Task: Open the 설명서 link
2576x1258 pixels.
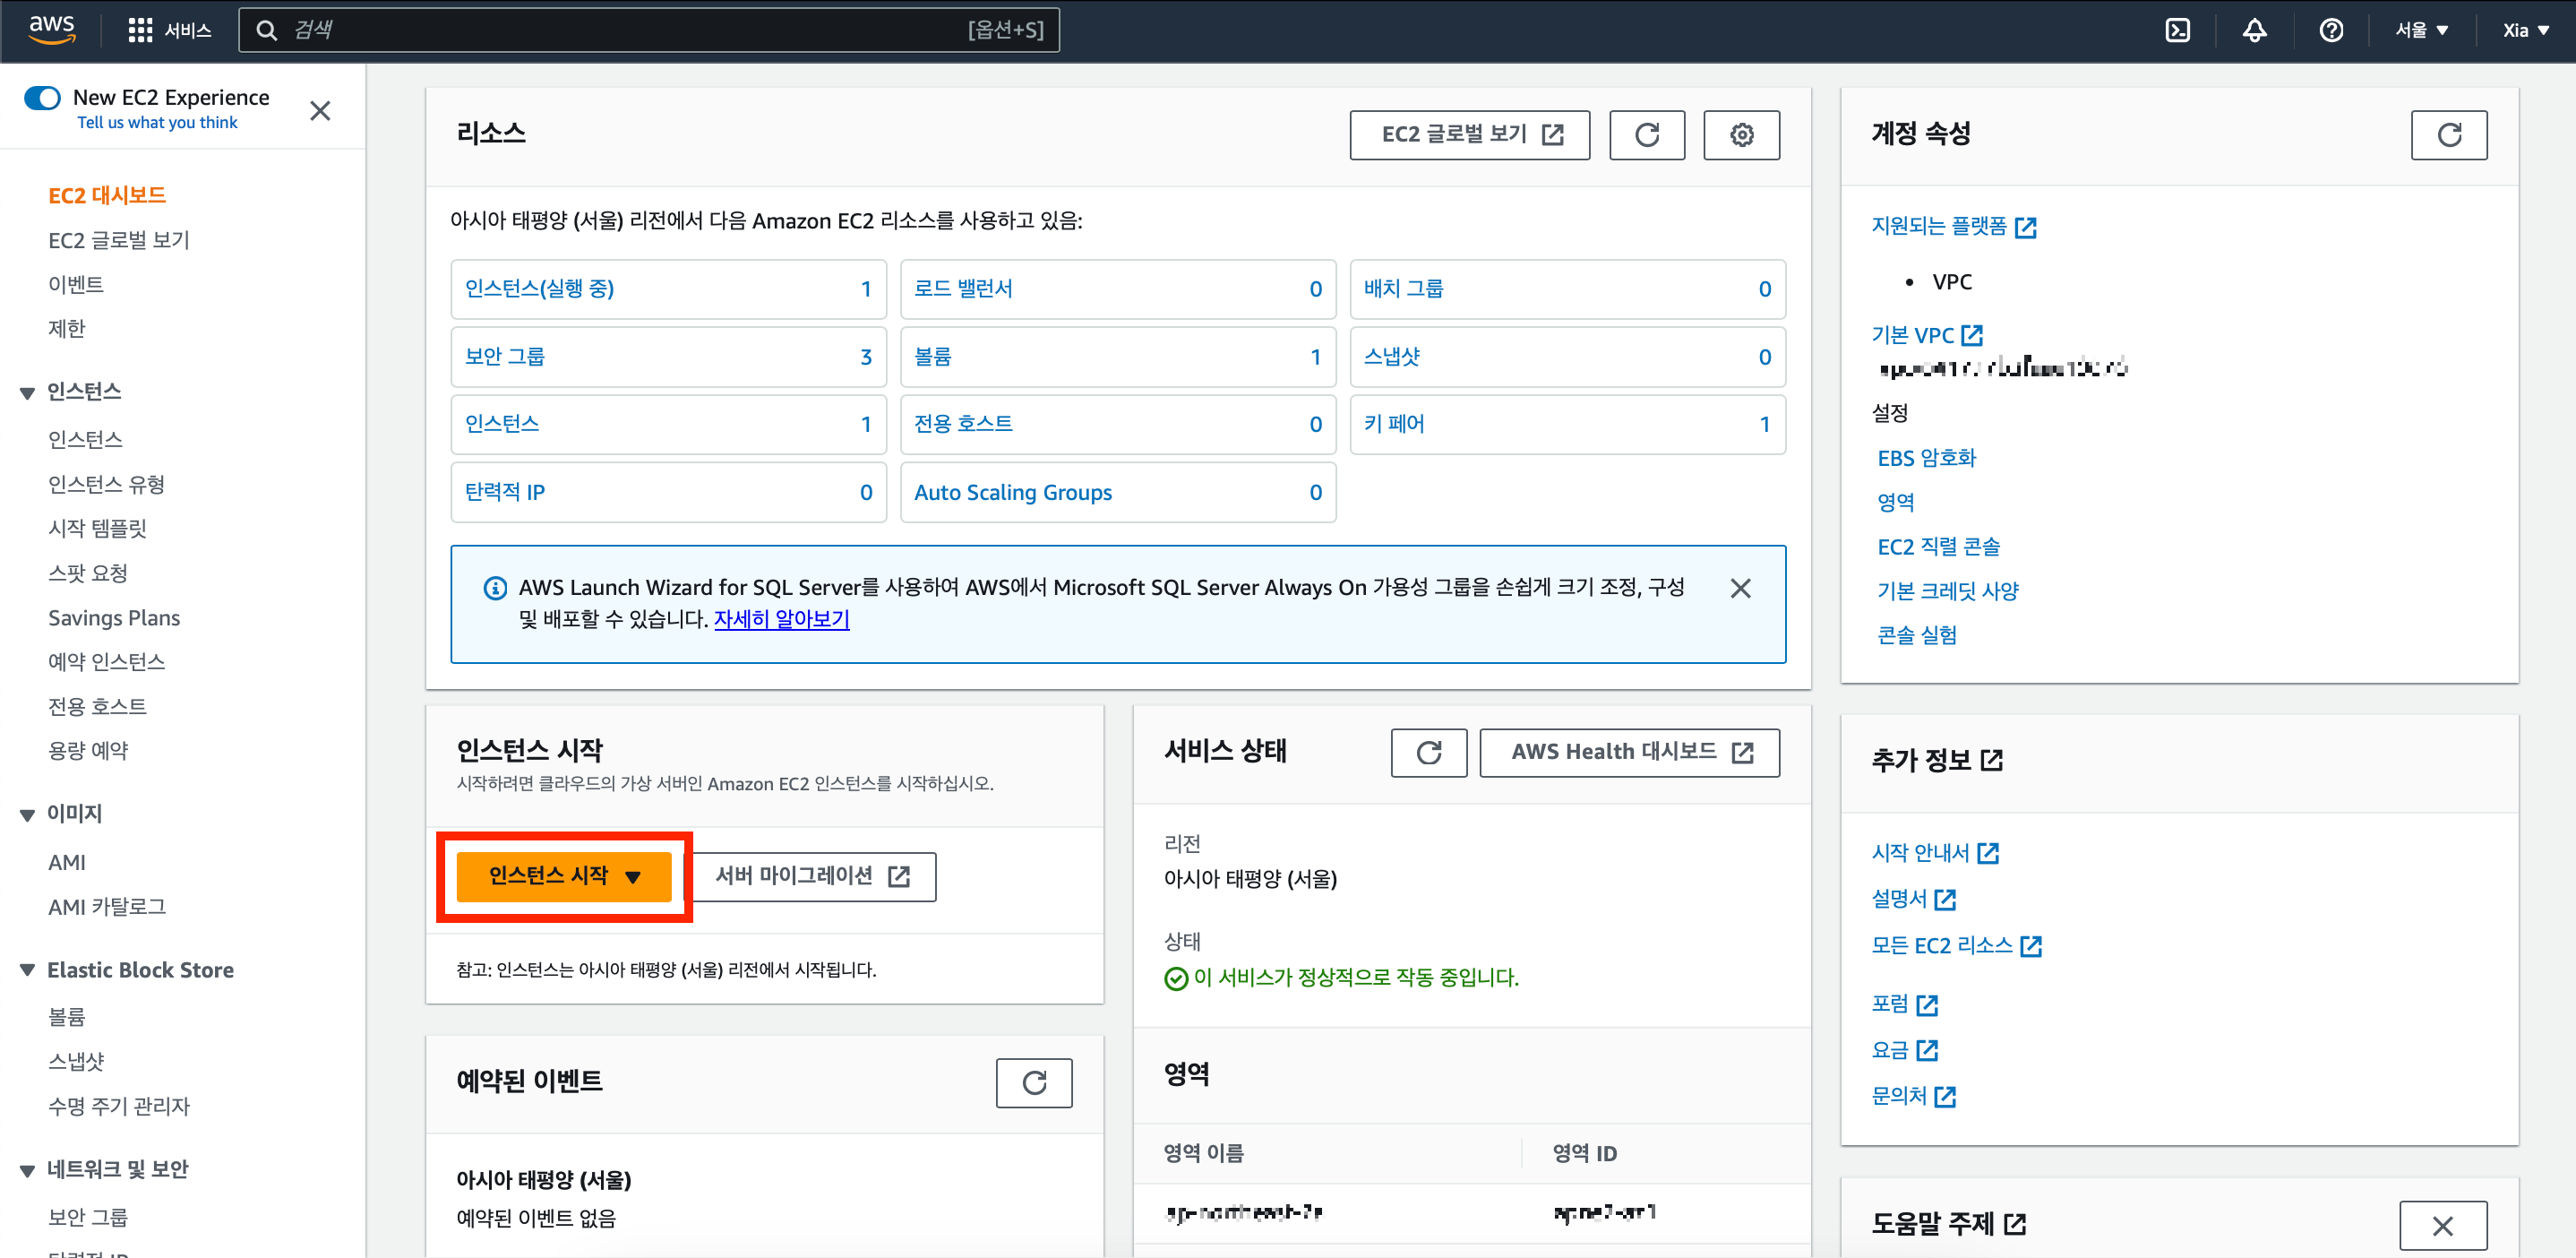Action: click(x=1912, y=899)
